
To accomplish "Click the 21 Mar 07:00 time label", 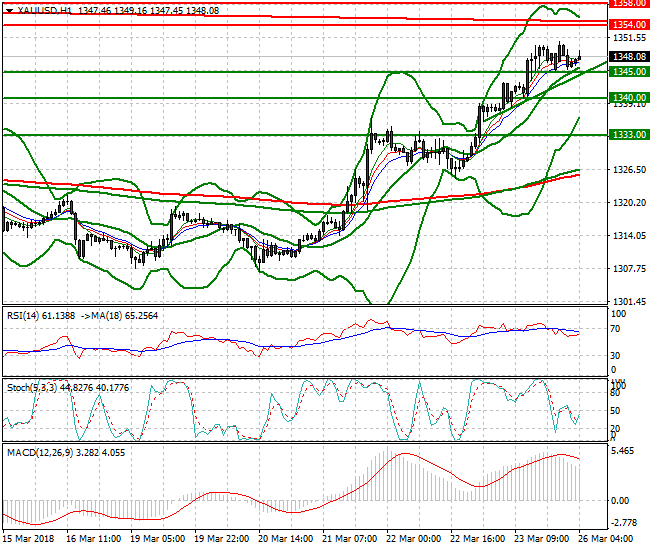I will point(349,539).
